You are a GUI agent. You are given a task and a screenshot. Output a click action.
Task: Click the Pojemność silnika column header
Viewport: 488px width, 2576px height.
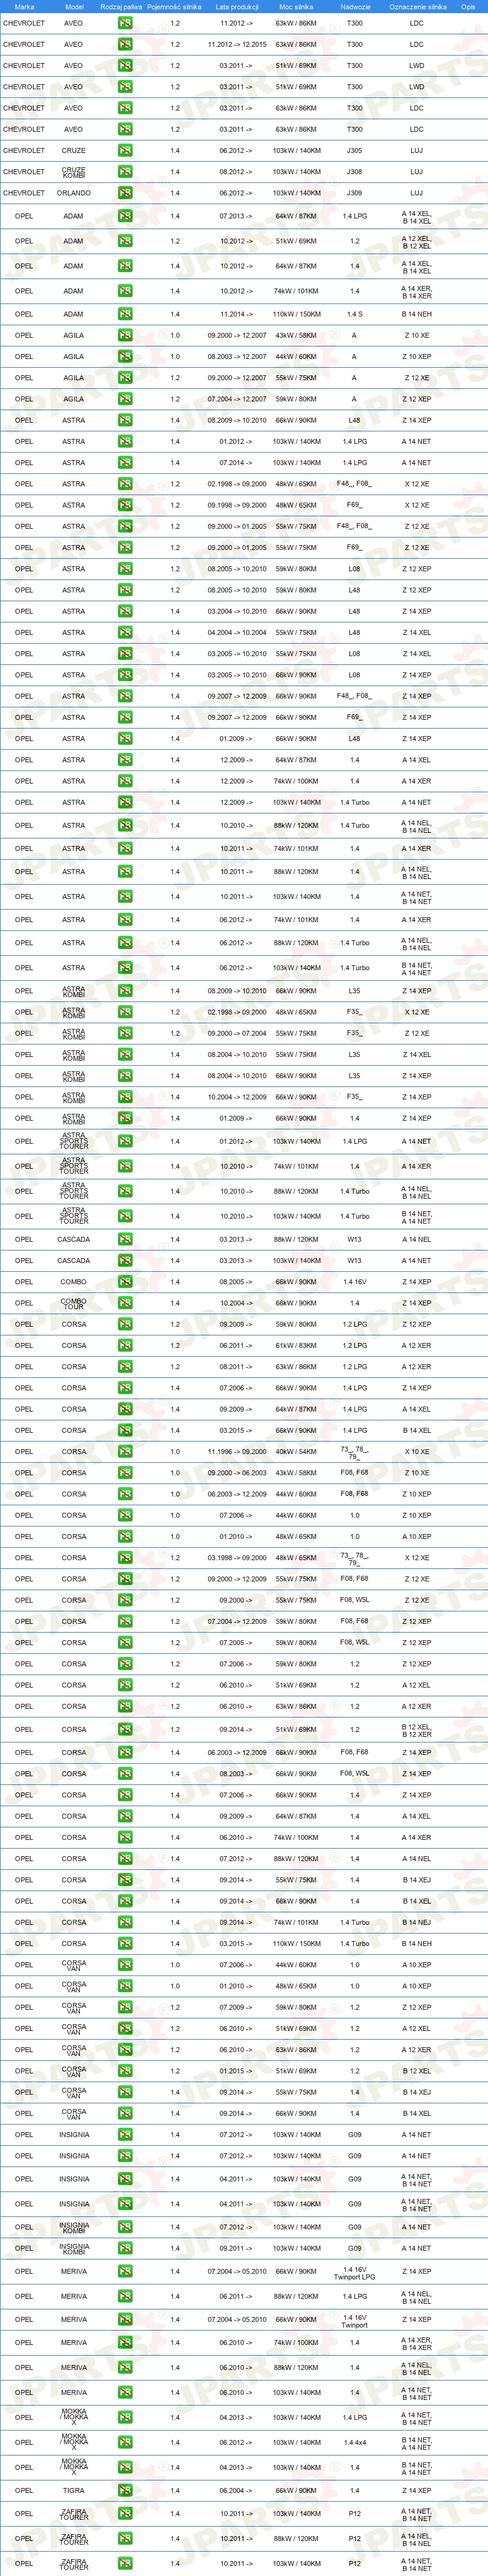point(174,6)
